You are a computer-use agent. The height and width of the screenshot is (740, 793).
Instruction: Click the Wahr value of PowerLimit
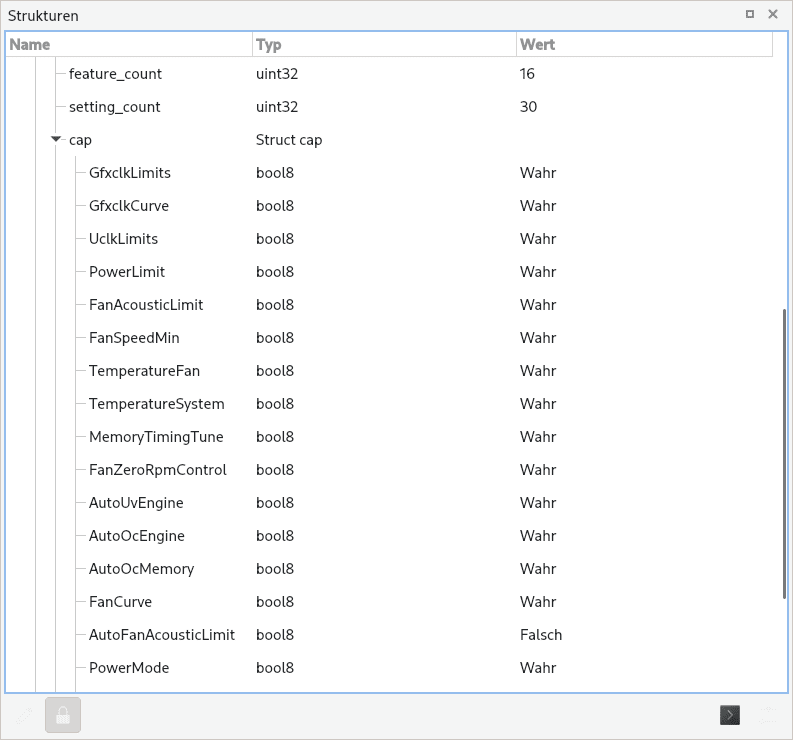pos(538,272)
